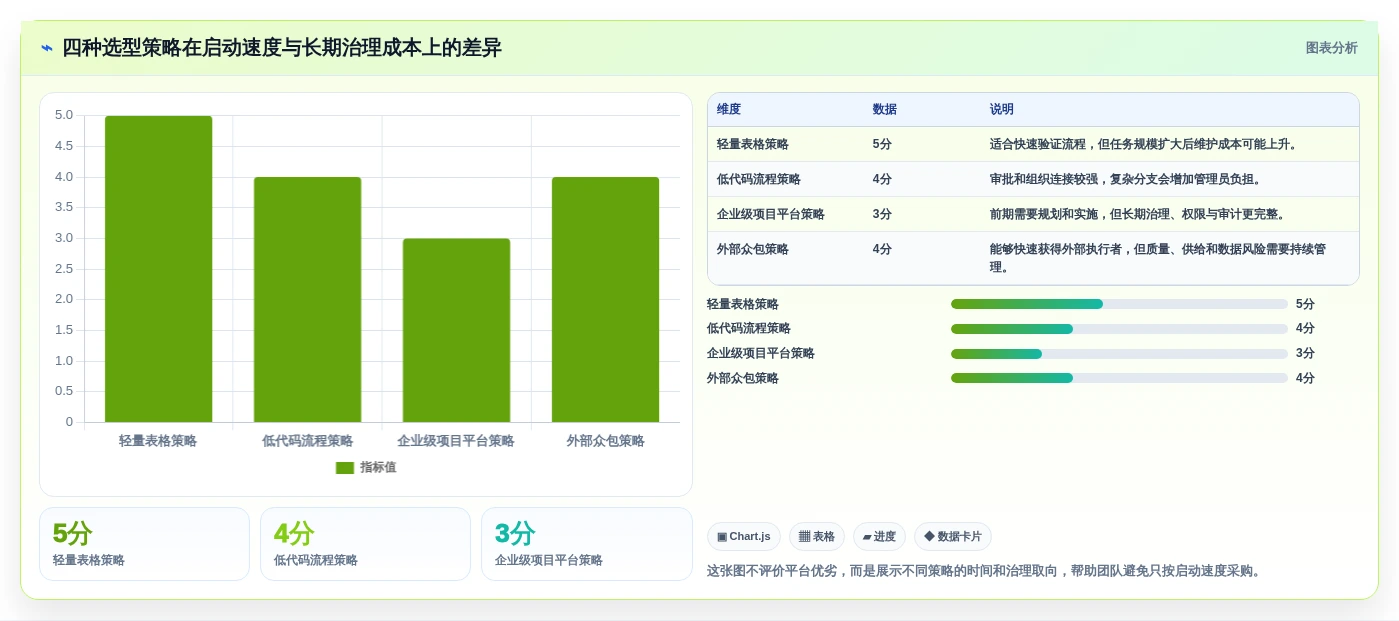Click the description starting 审批和组织连接较强
Screen dimensions: 1399x621
tap(1125, 180)
